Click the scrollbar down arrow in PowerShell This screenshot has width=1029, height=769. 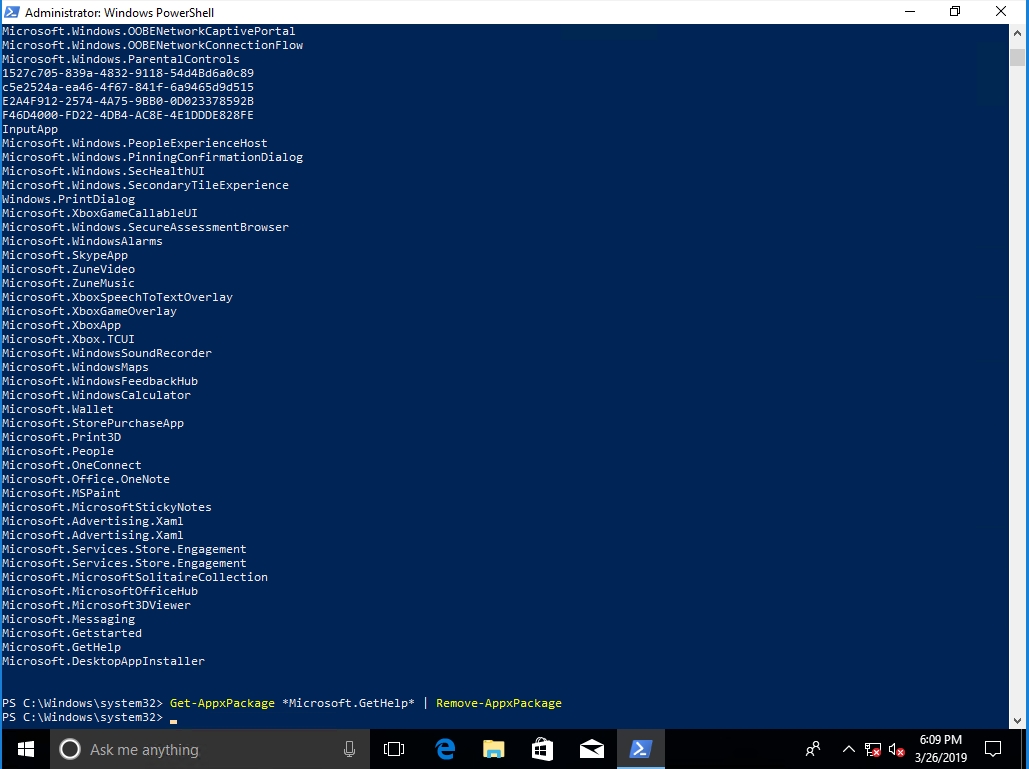click(1018, 720)
